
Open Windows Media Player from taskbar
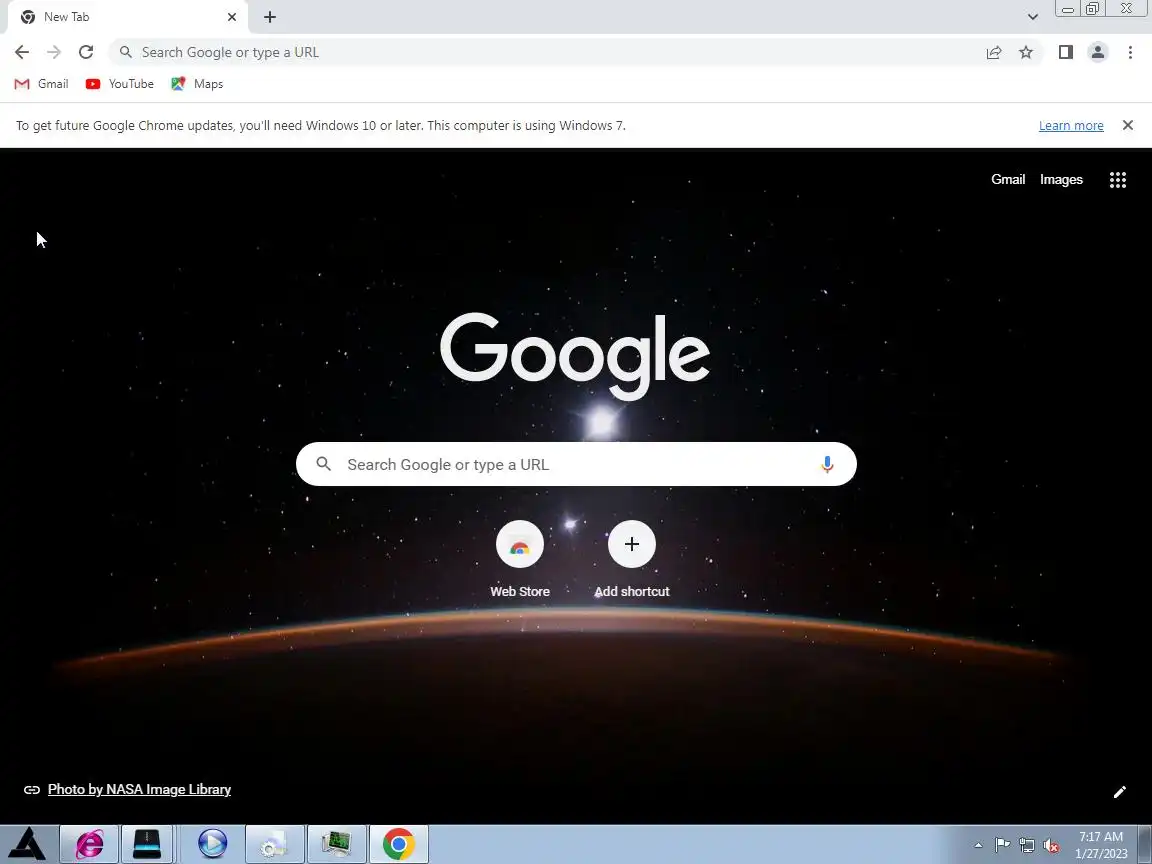pos(212,843)
